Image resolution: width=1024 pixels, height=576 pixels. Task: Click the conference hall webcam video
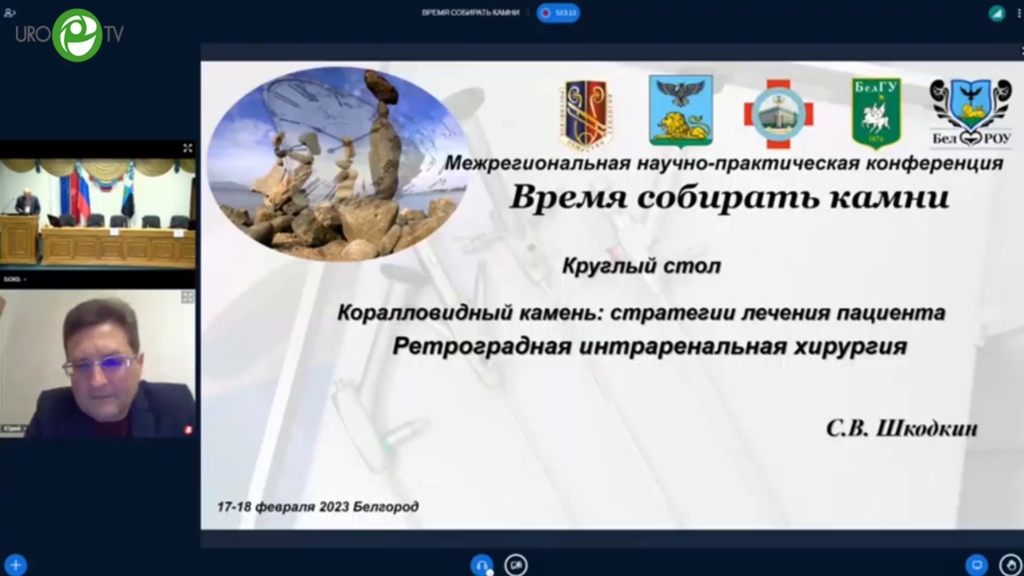coord(98,212)
